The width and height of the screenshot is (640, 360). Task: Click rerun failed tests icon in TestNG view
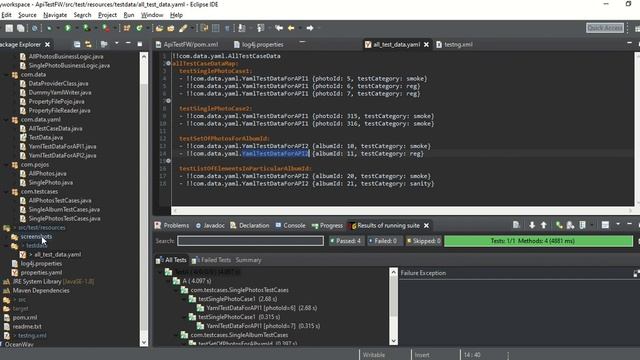pos(570,225)
